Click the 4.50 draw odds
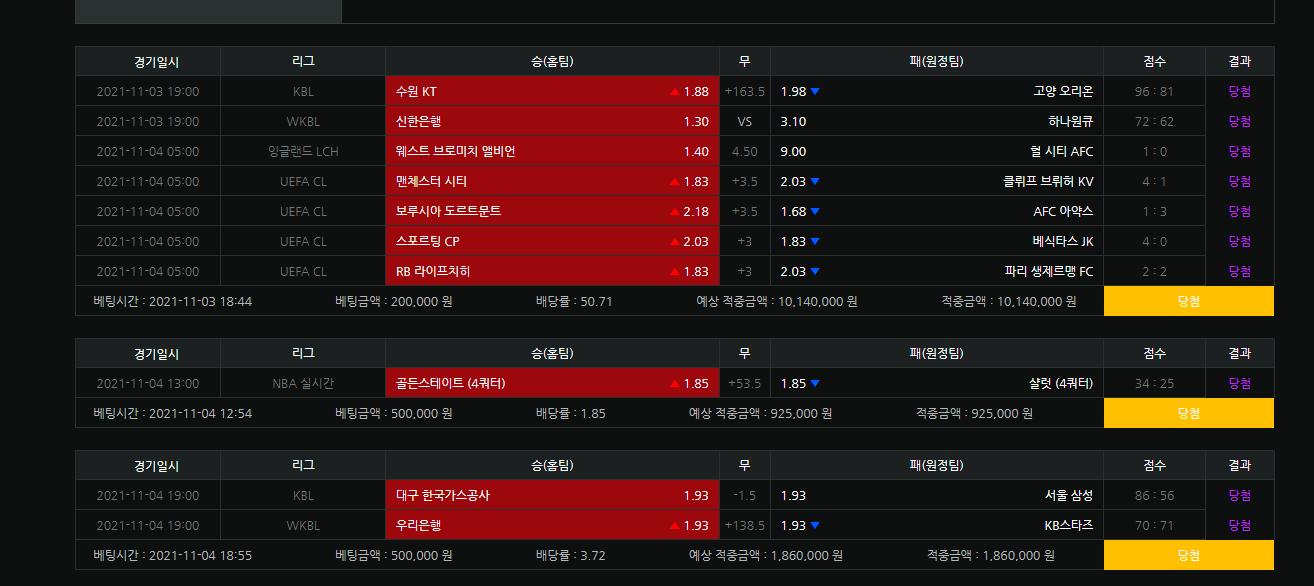 coord(744,151)
